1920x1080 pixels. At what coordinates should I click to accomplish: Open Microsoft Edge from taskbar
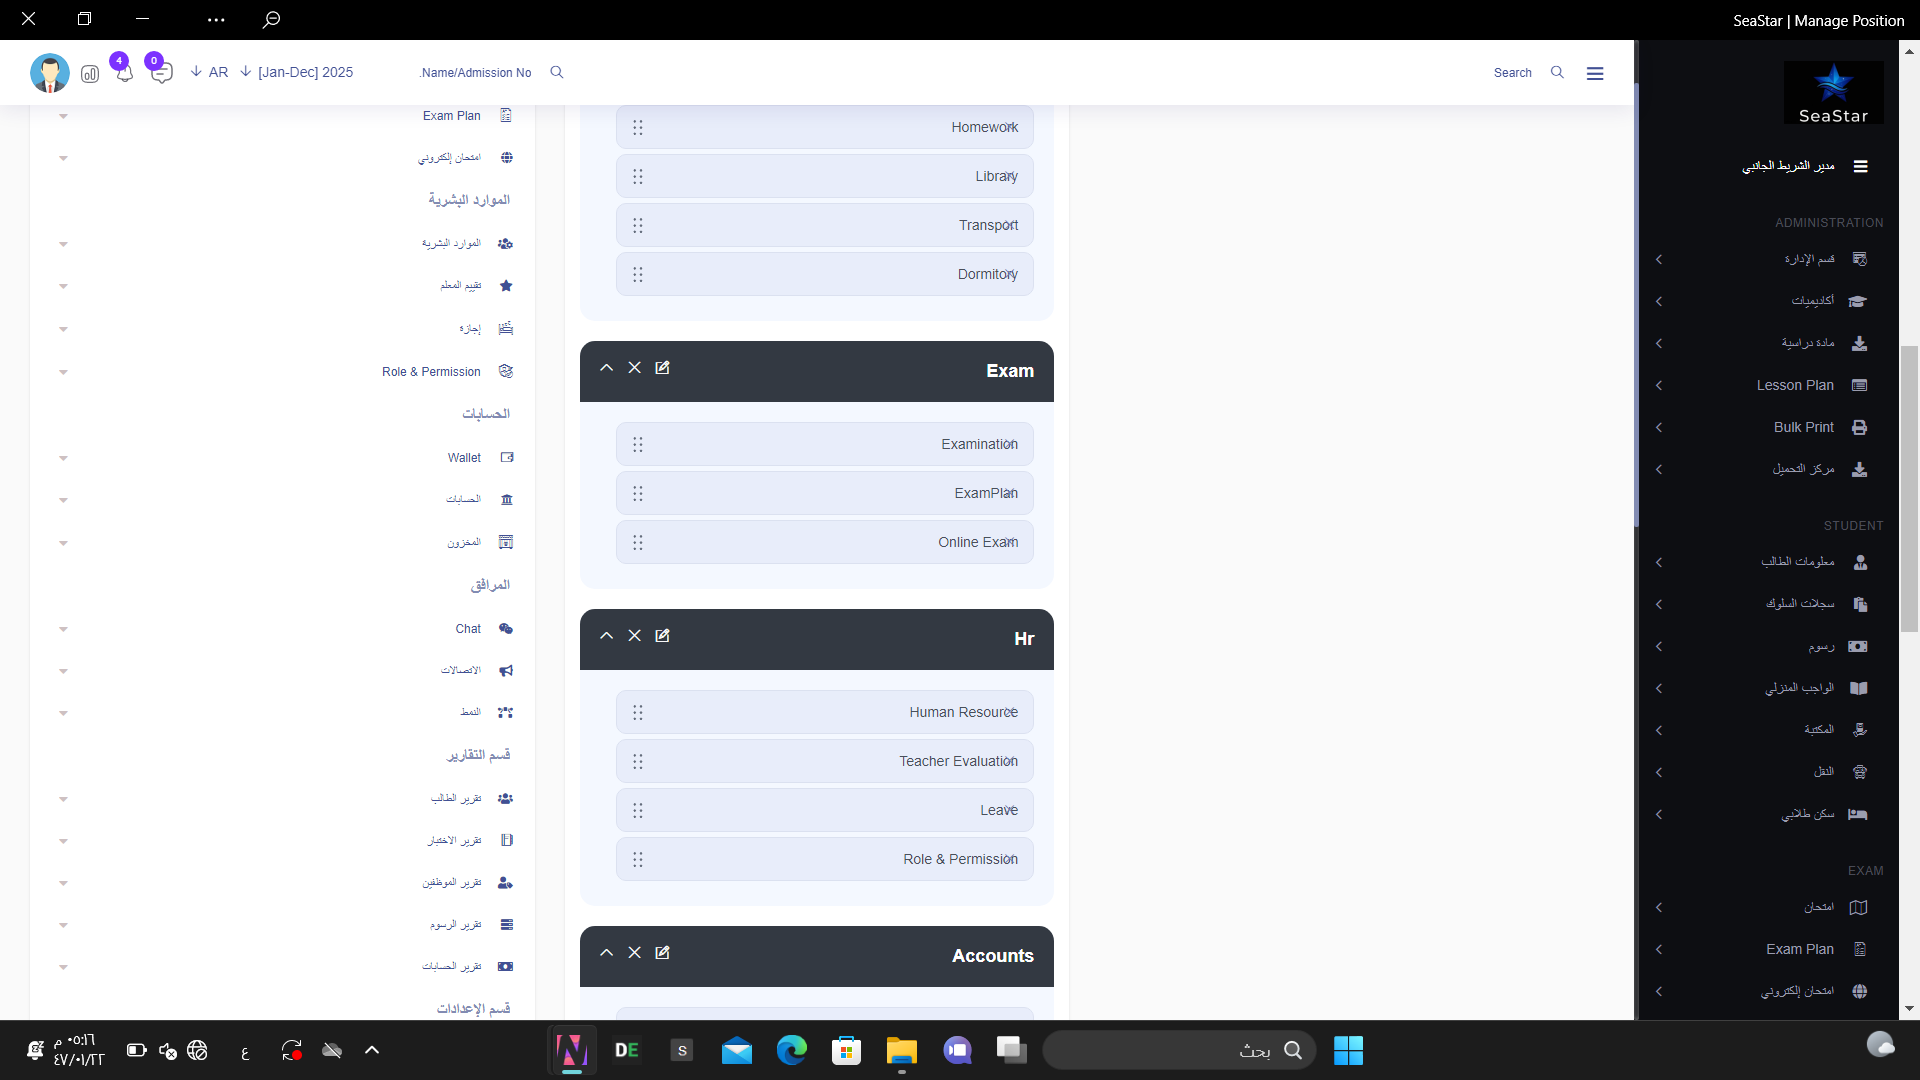(x=791, y=1050)
